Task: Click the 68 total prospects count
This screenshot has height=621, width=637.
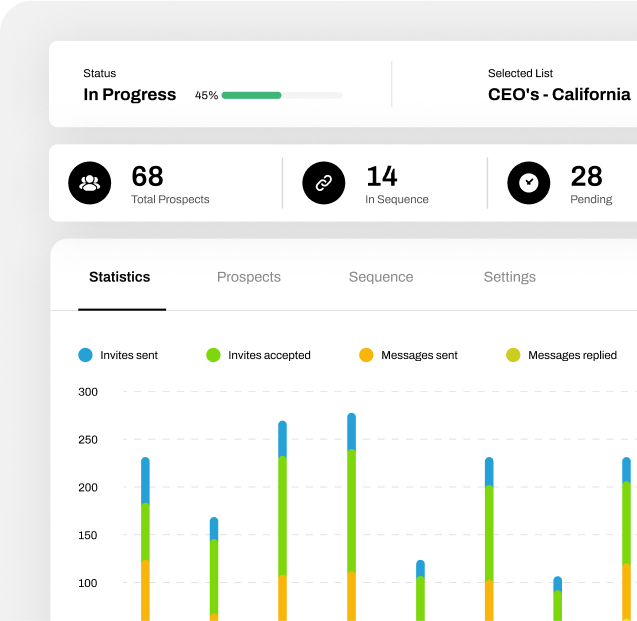Action: click(147, 176)
